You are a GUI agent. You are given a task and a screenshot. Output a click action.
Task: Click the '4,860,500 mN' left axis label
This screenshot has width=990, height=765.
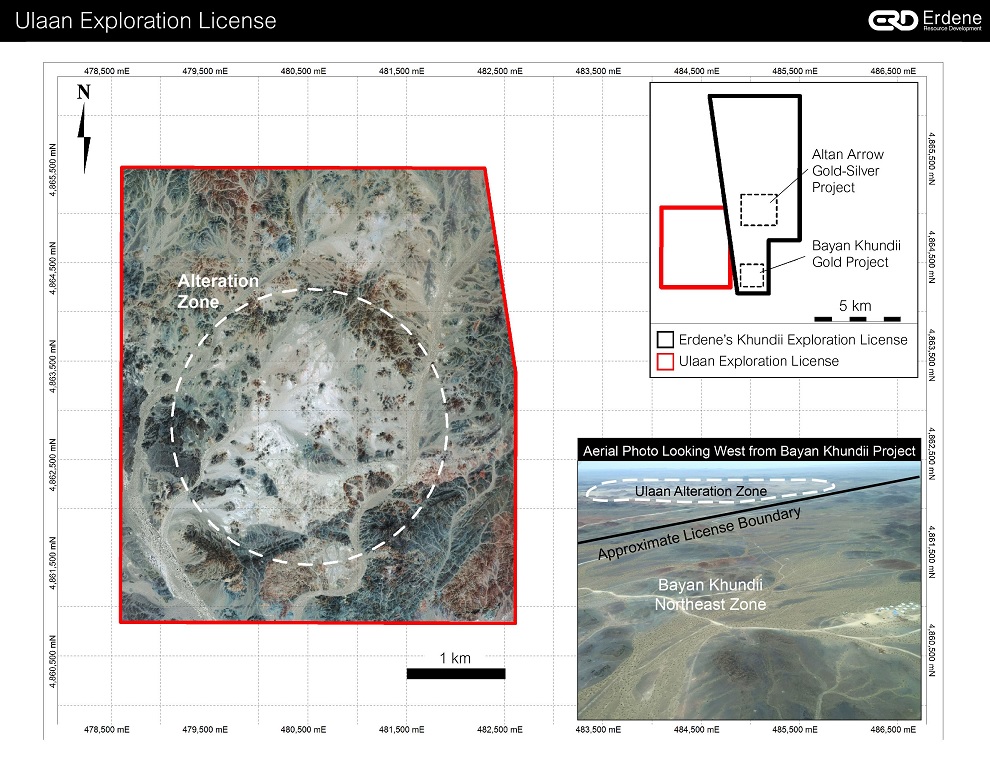(53, 661)
